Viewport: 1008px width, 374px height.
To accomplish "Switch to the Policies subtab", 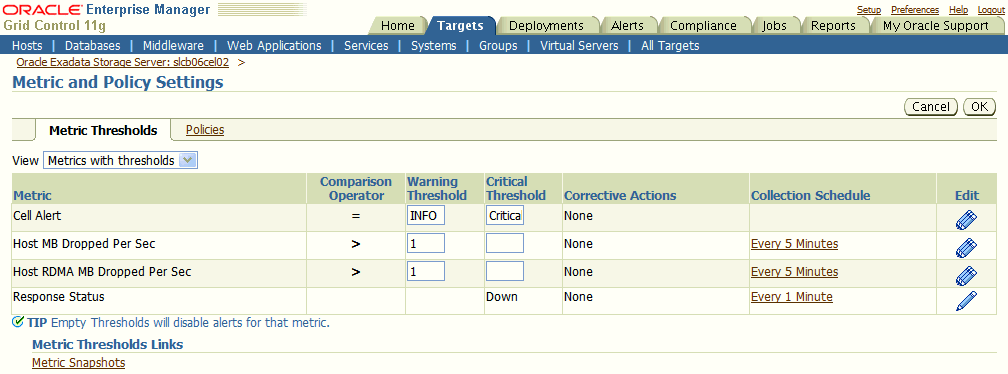I will [204, 130].
